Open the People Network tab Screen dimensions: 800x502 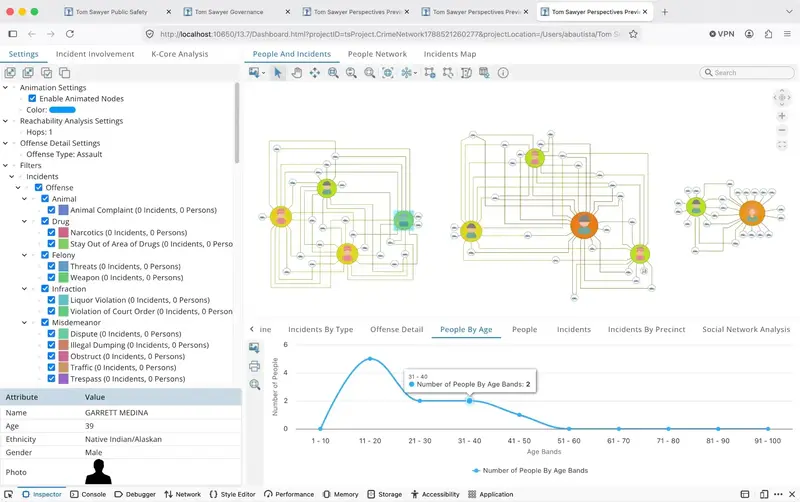(377, 54)
